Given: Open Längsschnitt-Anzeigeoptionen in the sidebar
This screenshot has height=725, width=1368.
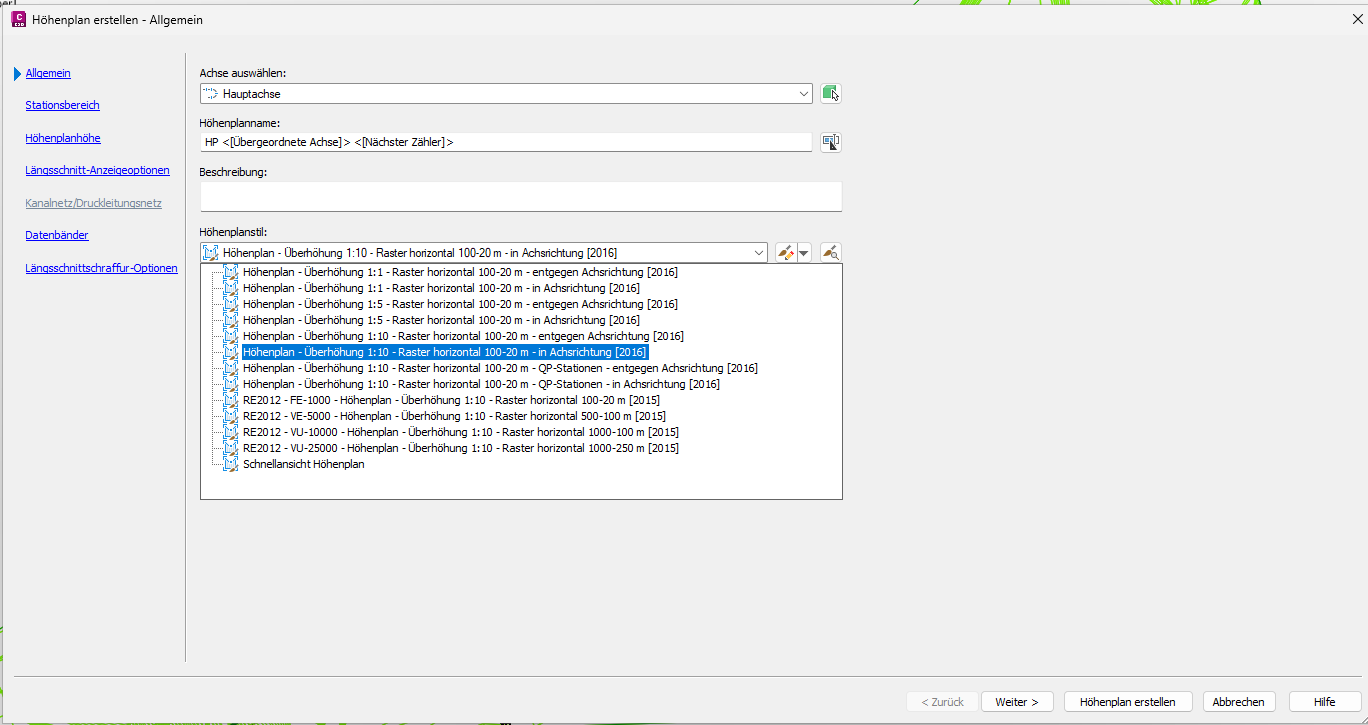Looking at the screenshot, I should pos(97,170).
